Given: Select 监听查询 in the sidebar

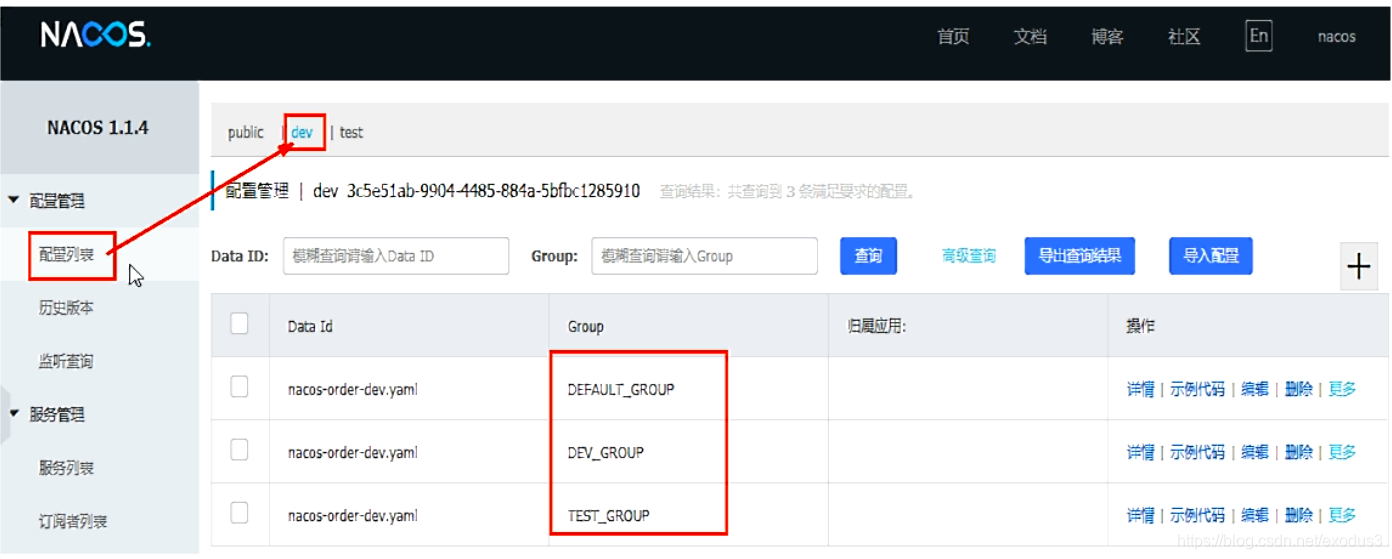Looking at the screenshot, I should pyautogui.click(x=66, y=361).
